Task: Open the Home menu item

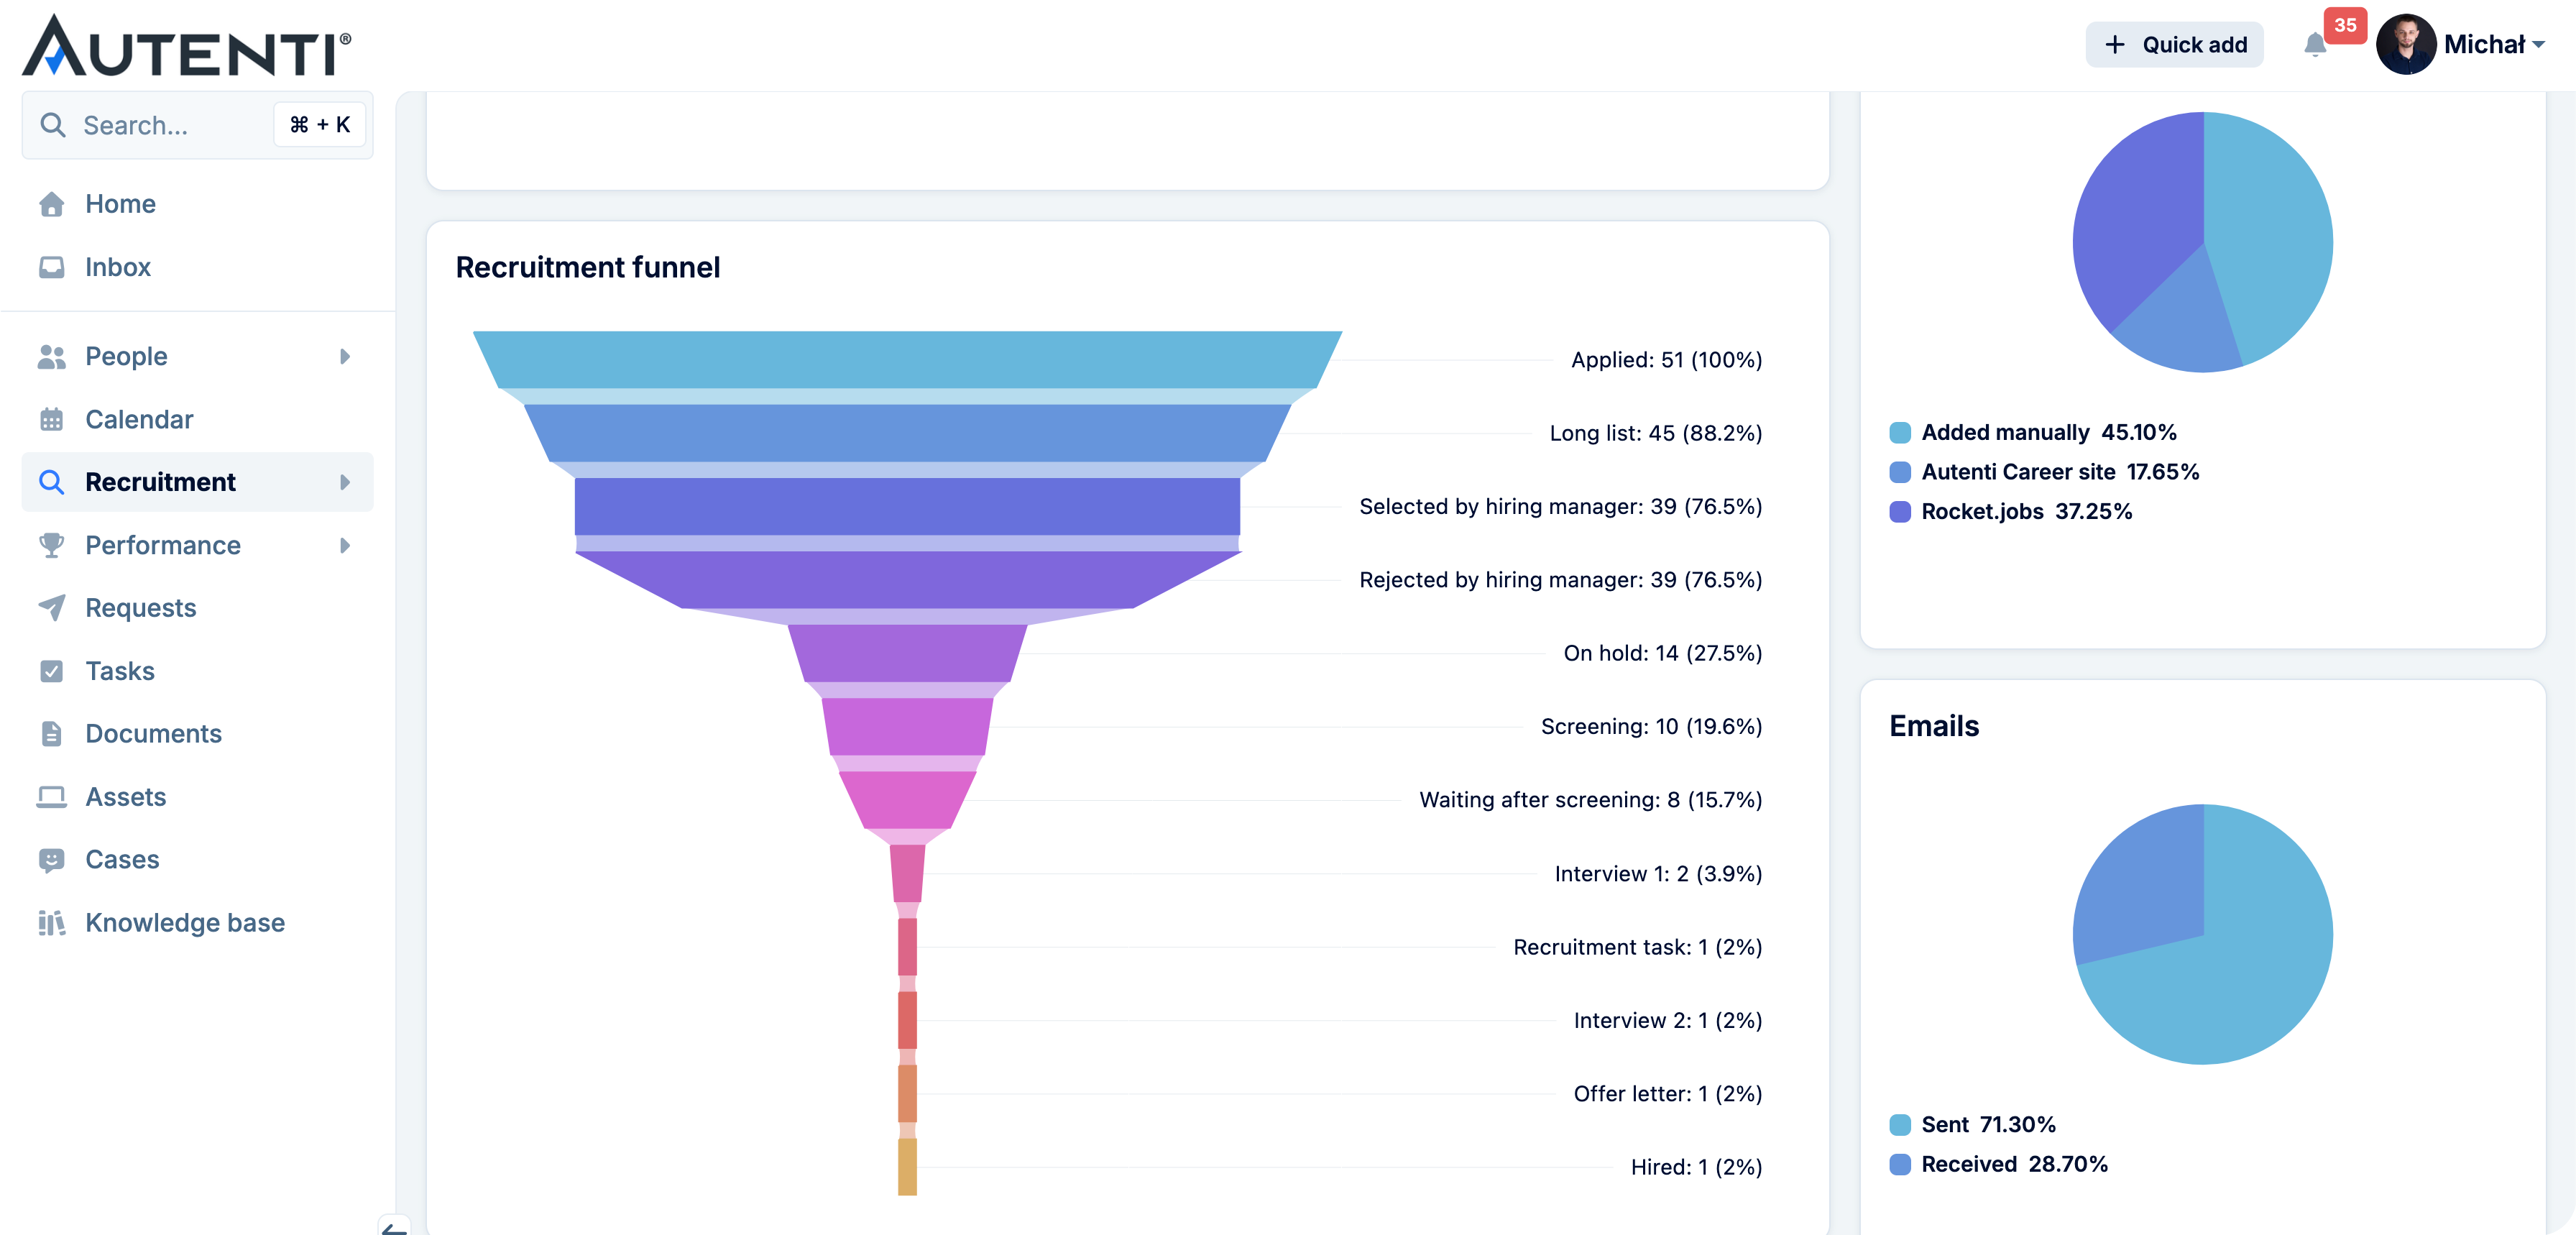Action: (198, 204)
